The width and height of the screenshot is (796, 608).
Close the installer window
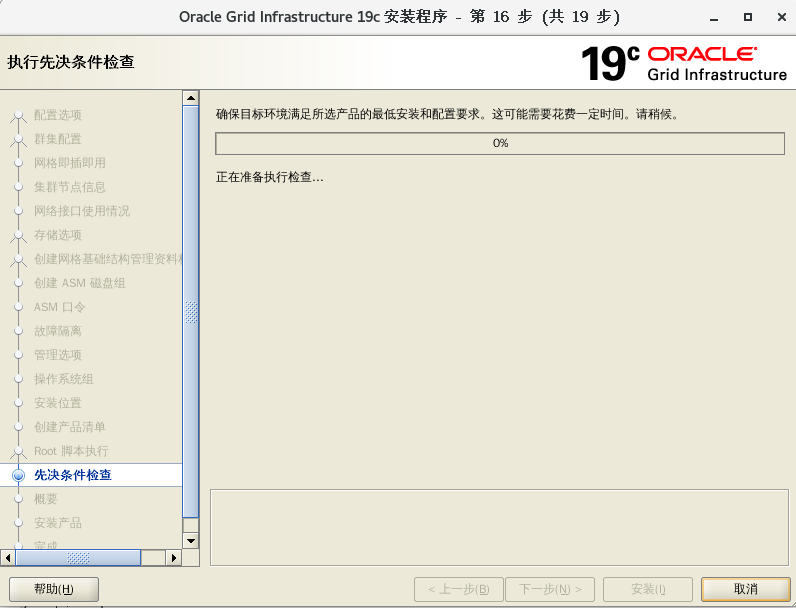pos(782,17)
